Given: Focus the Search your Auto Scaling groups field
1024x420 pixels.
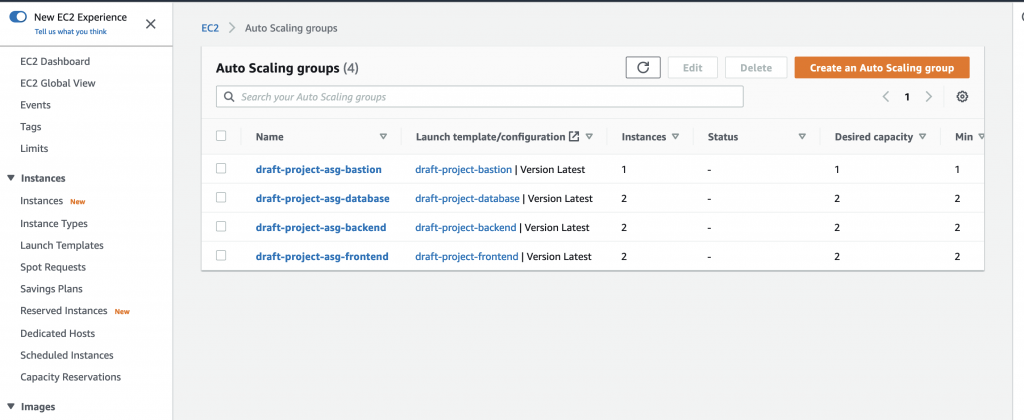Looking at the screenshot, I should [480, 97].
